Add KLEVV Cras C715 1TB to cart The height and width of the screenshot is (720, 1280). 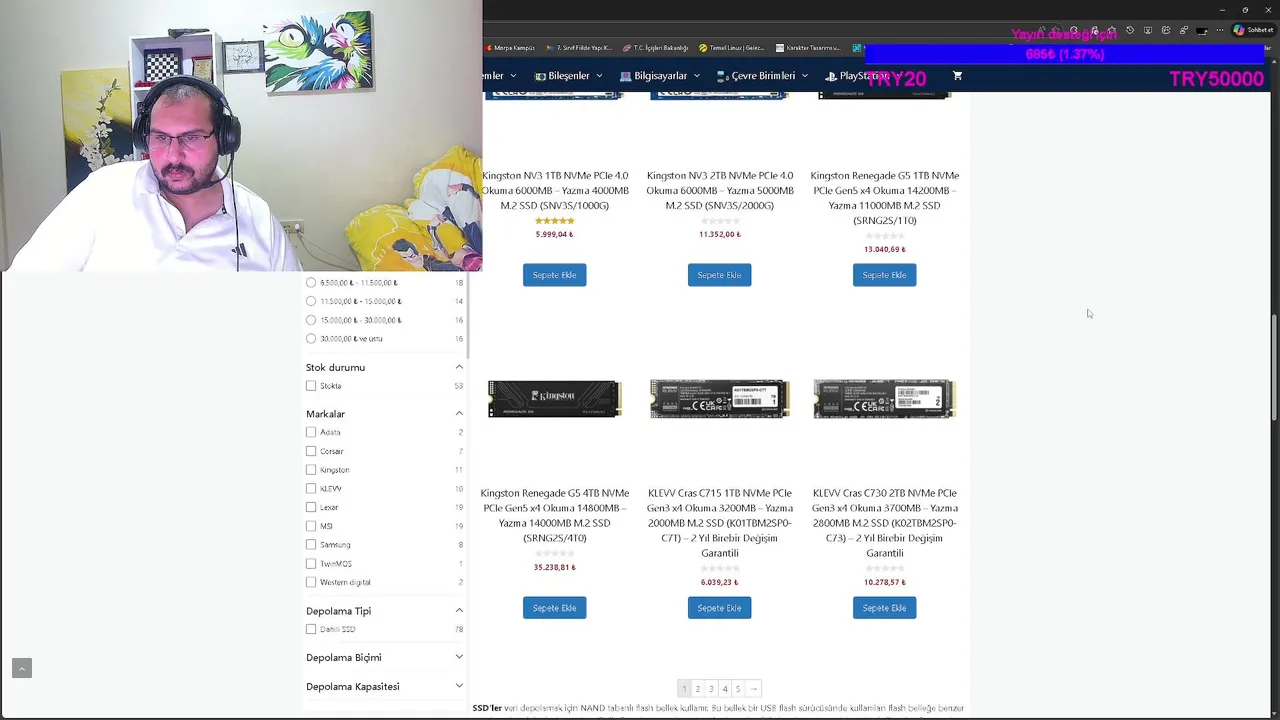(720, 608)
